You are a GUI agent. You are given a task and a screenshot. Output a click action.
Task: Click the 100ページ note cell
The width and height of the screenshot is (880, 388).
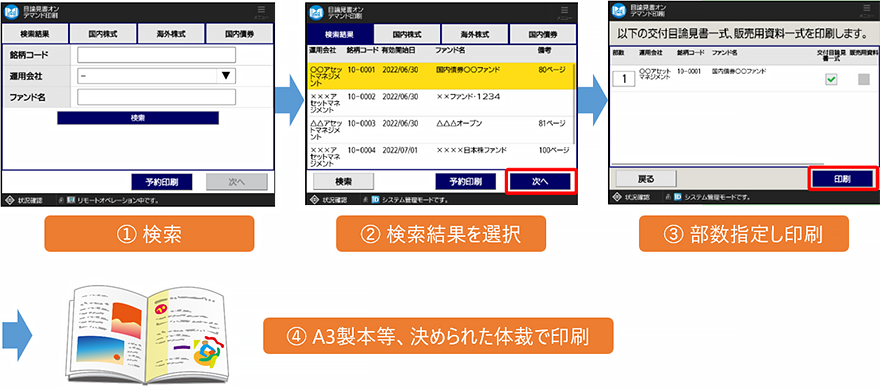(x=553, y=150)
